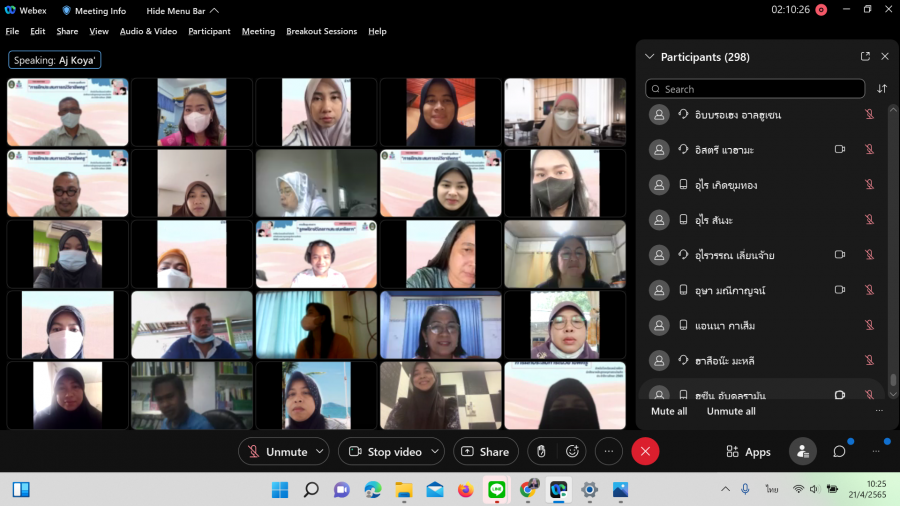This screenshot has height=506, width=900.
Task: Click the red leave meeting button
Action: point(645,452)
